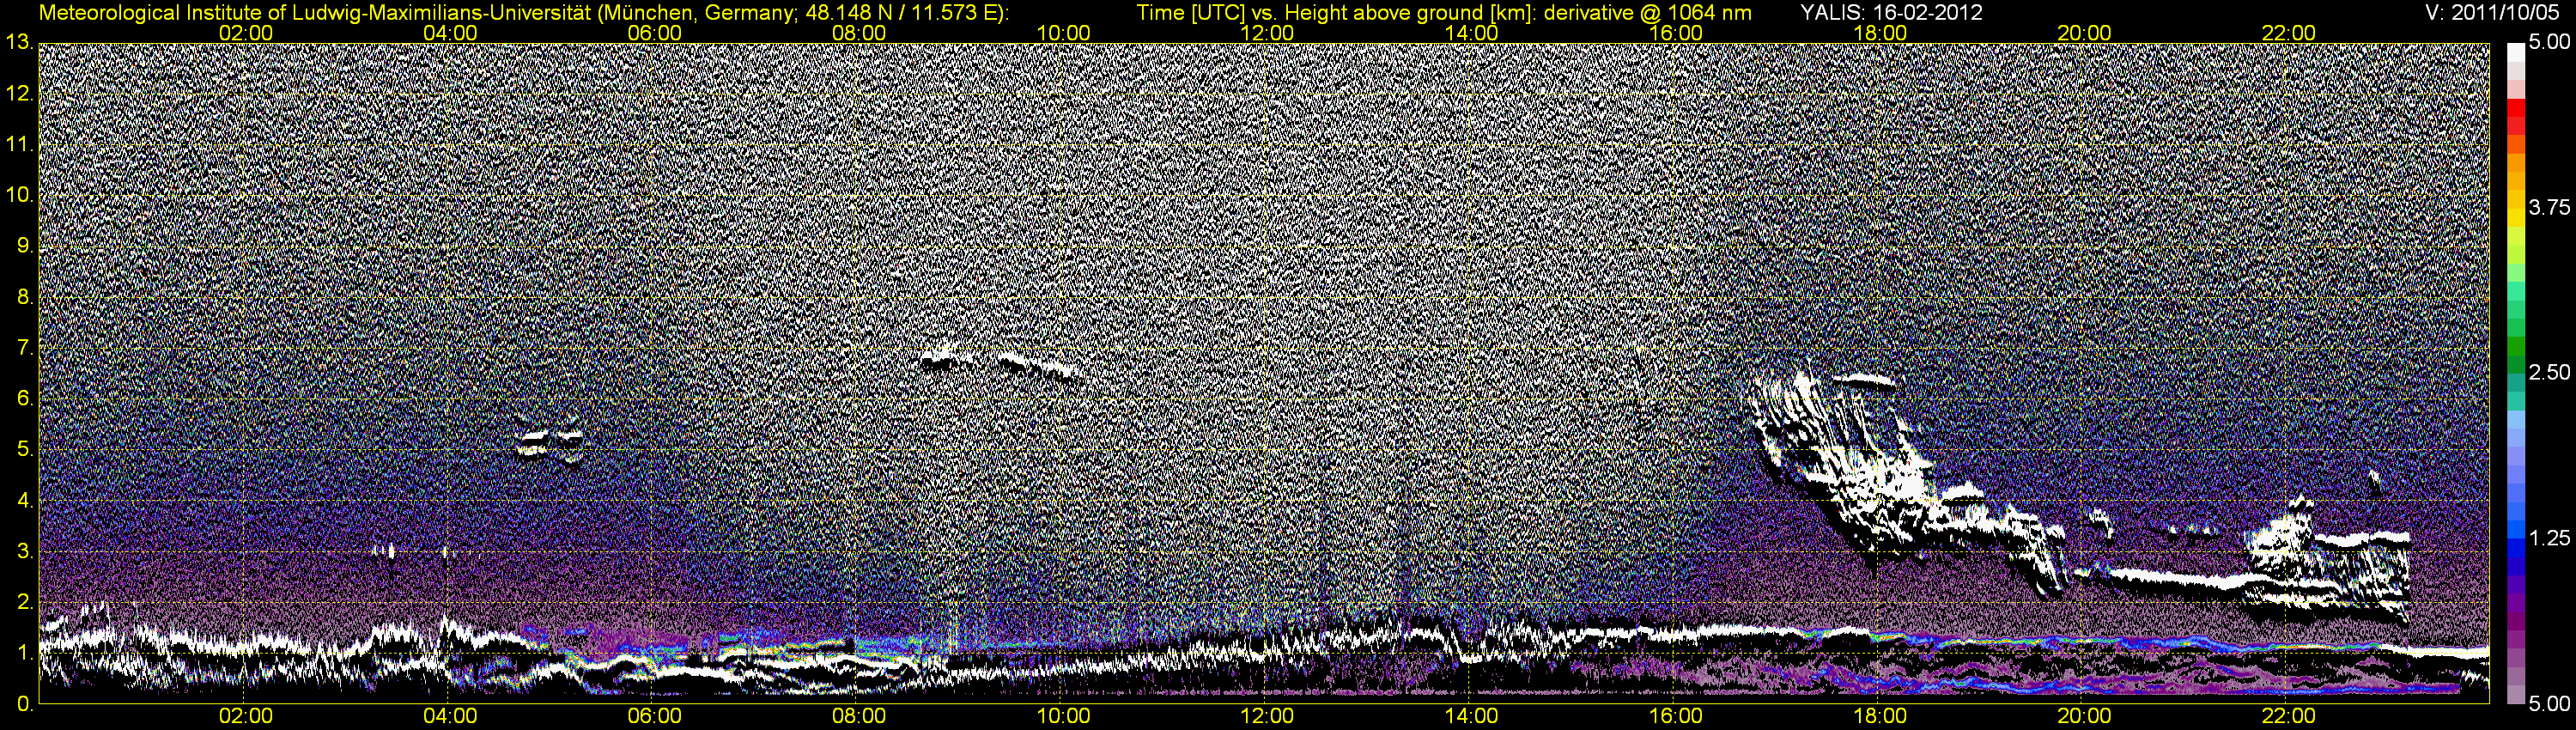This screenshot has height=730, width=2576.
Task: Click the 9 km height axis label
Action: 24,246
